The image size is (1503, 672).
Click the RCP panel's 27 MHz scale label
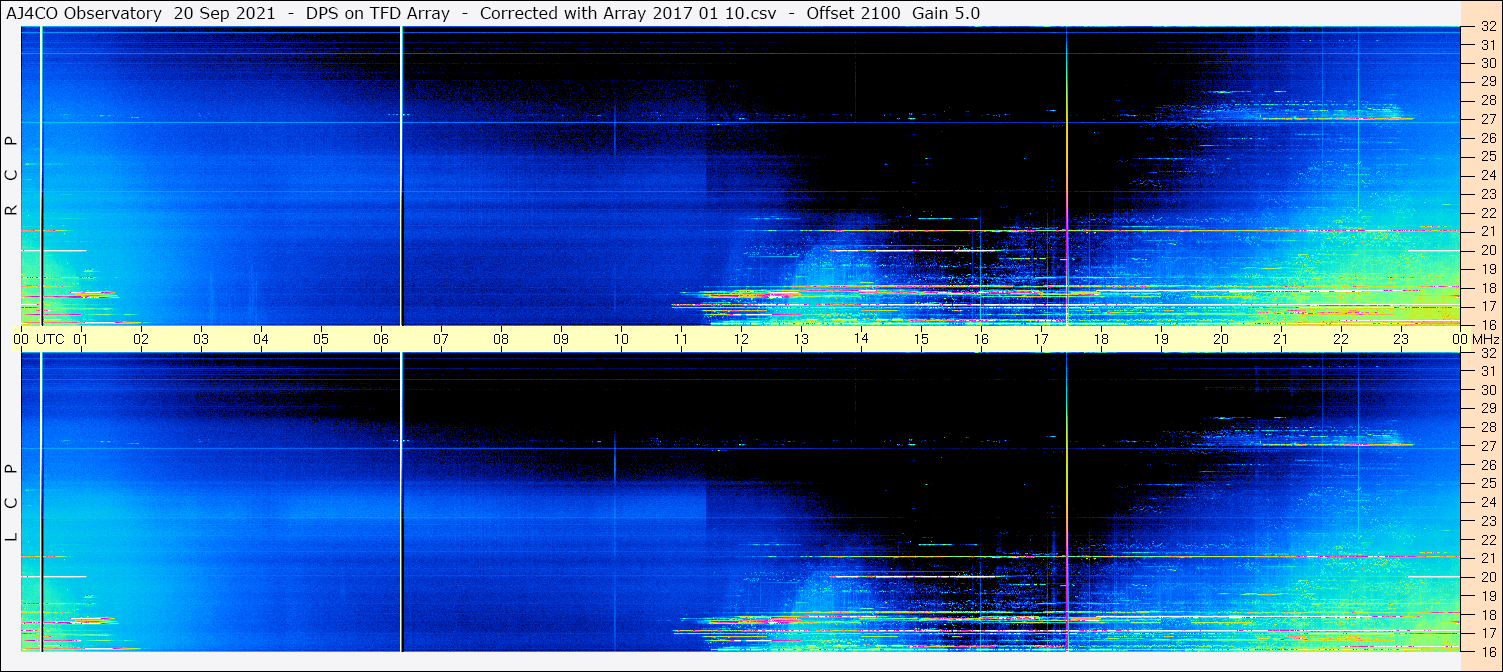(1487, 119)
